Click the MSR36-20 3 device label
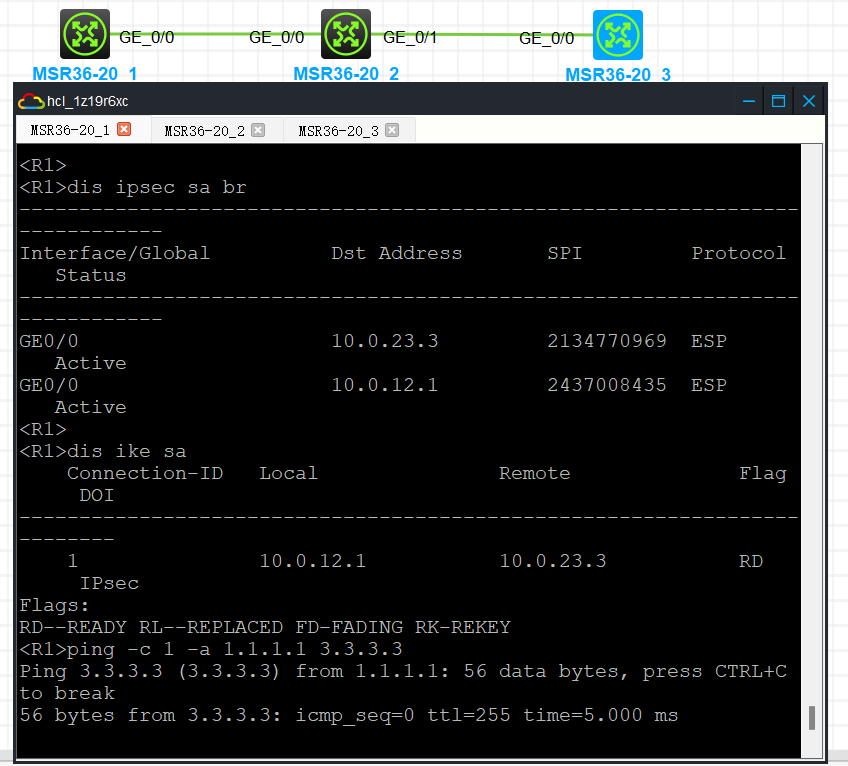 pyautogui.click(x=618, y=75)
